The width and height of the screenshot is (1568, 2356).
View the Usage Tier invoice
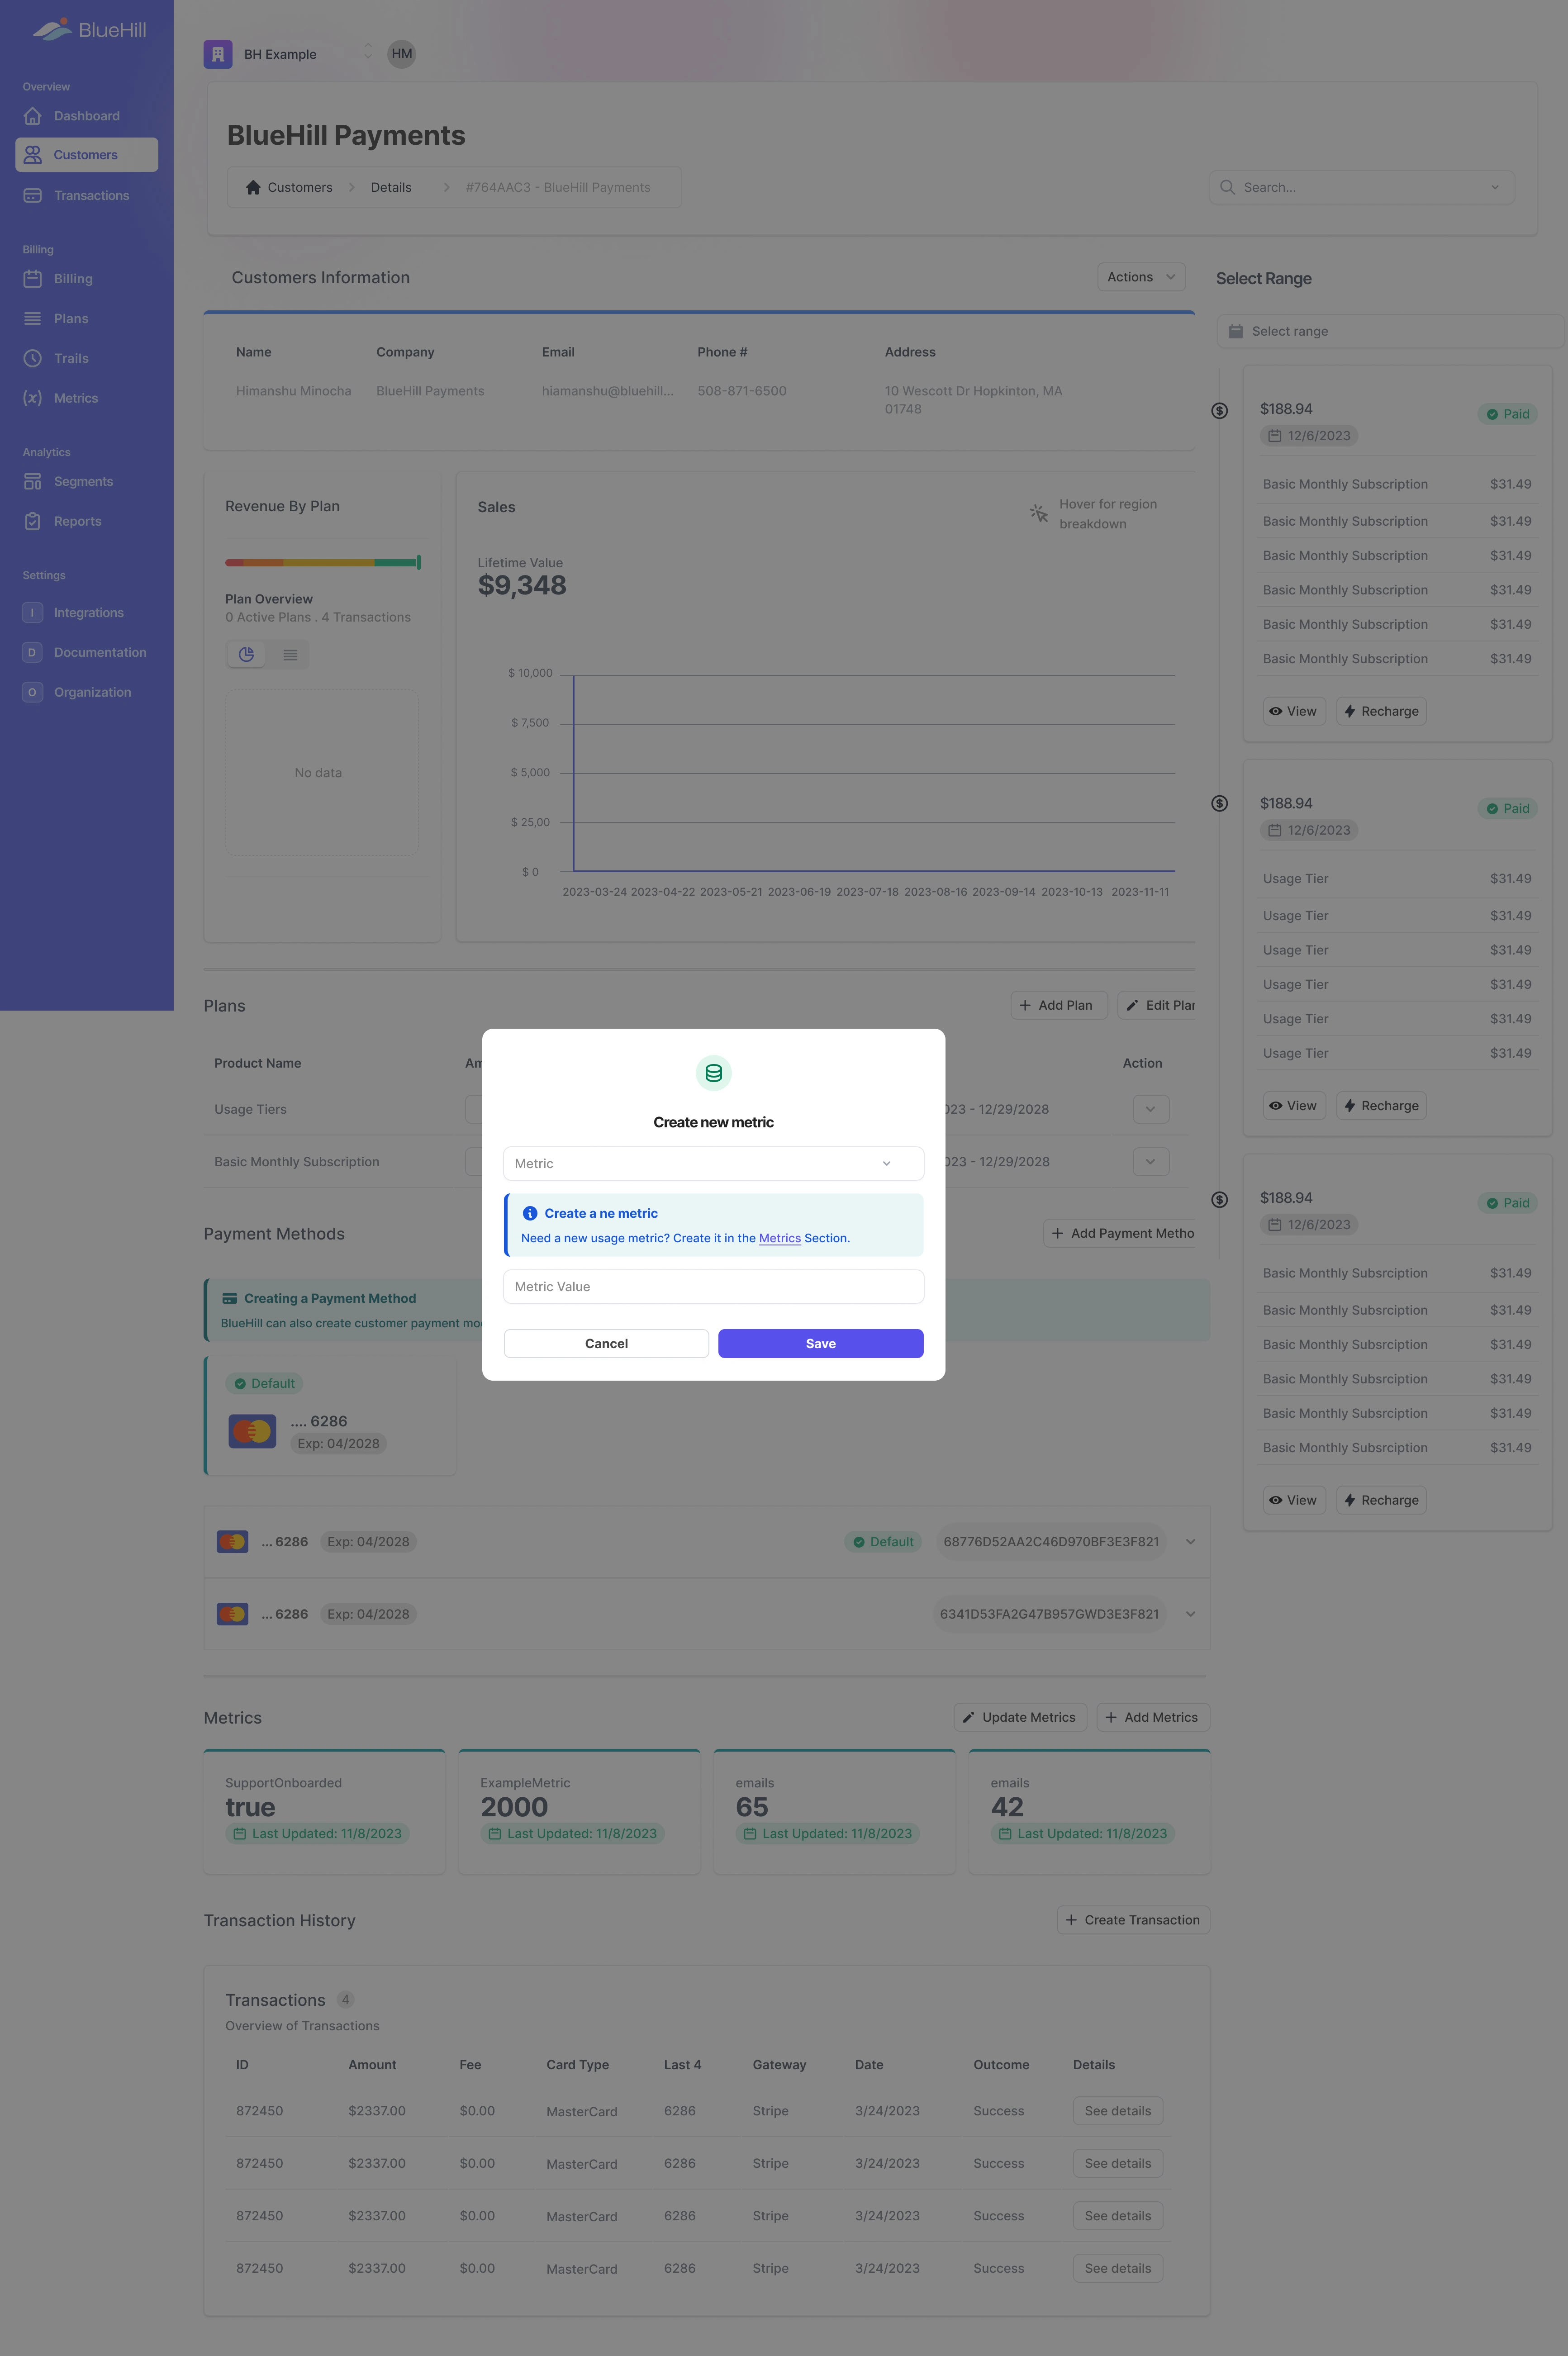click(1294, 1106)
